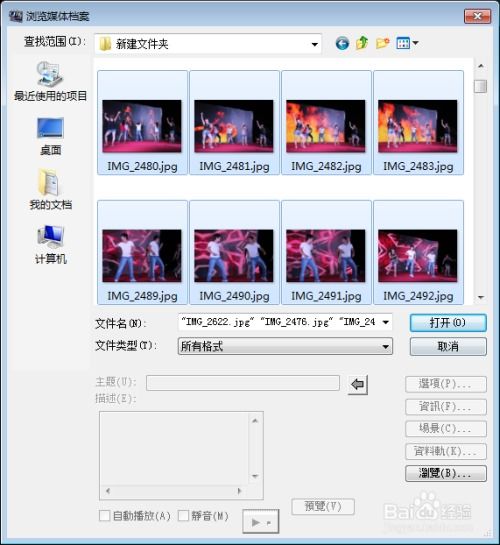This screenshot has width=500, height=545.
Task: Click the file list scroll up arrow
Action: pos(481,66)
